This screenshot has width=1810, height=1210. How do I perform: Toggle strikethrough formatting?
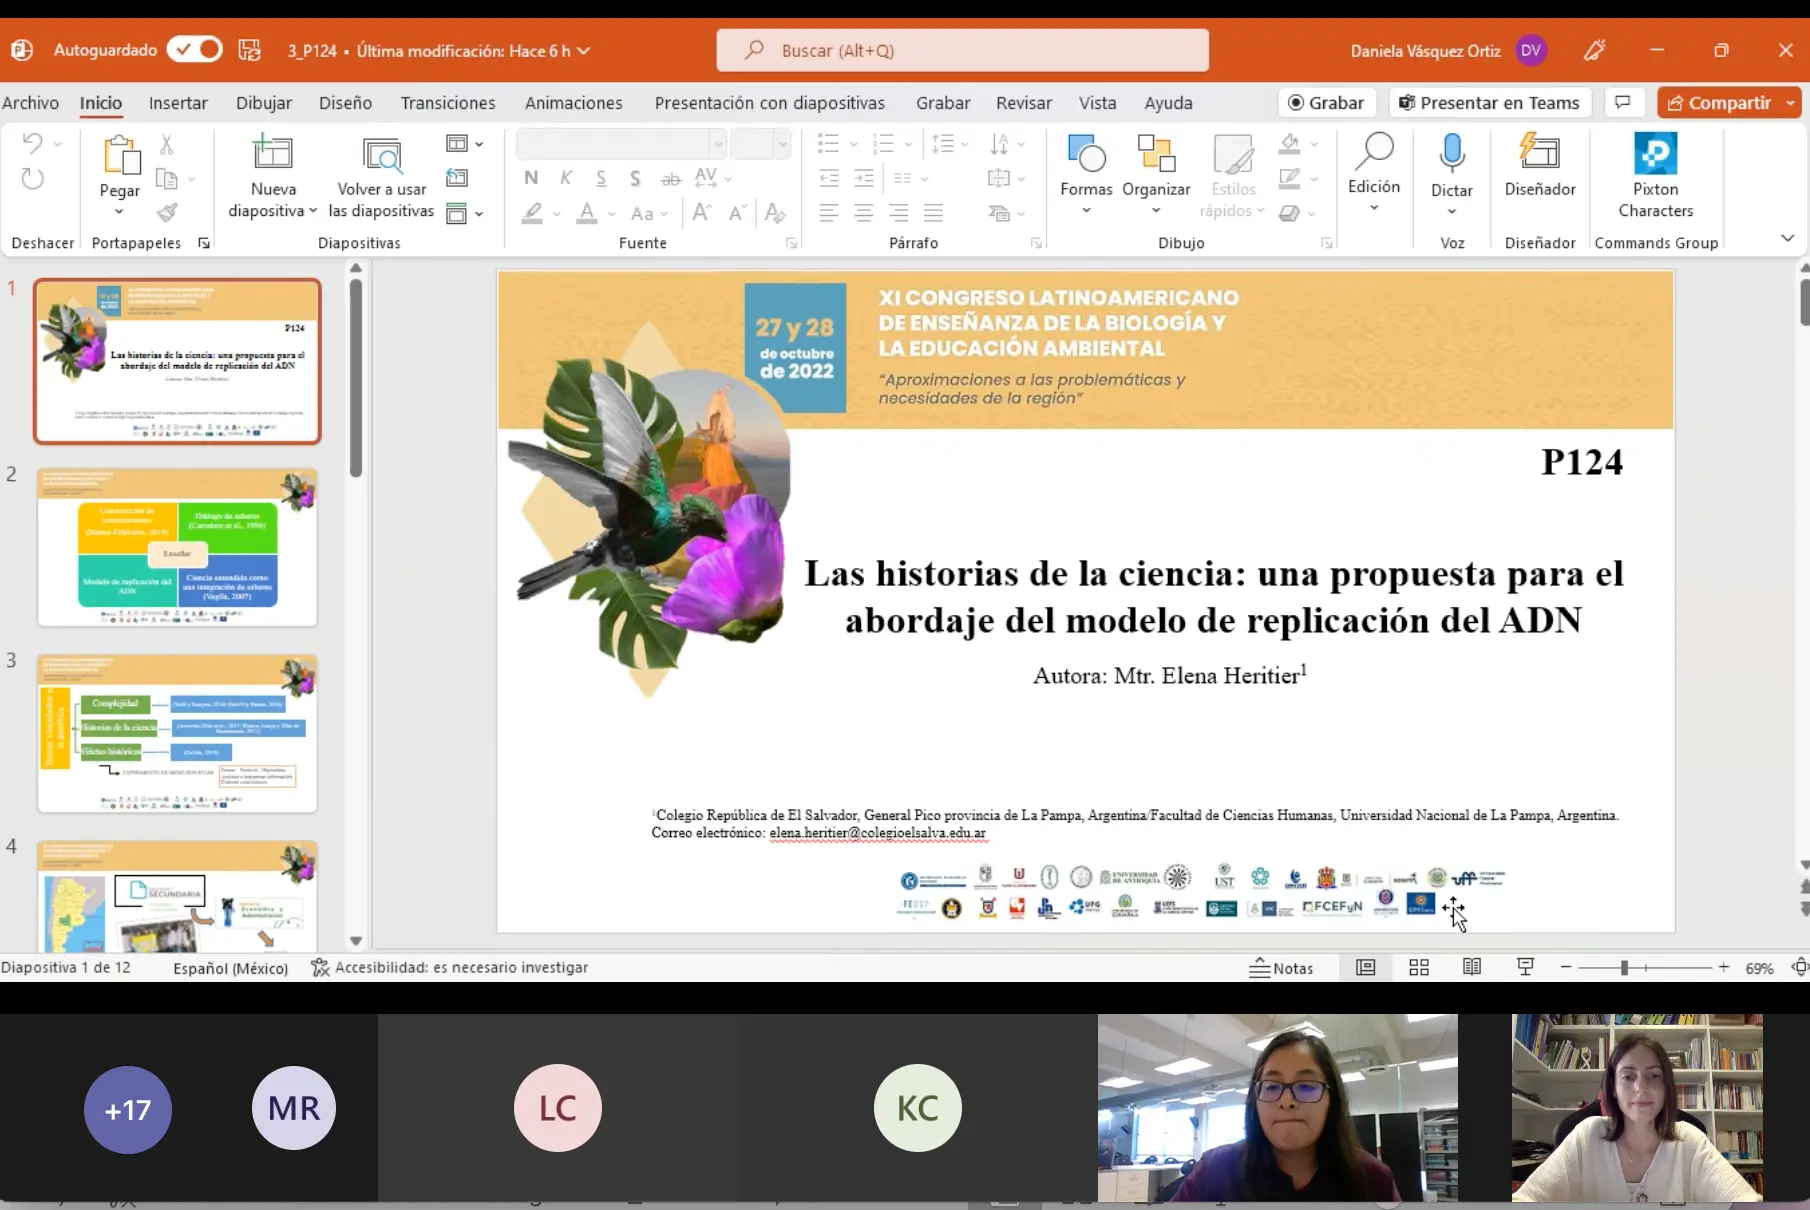coord(671,179)
